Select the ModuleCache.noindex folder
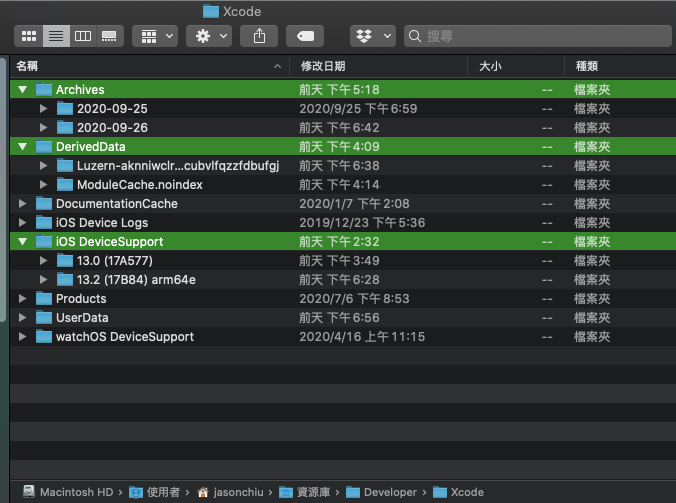This screenshot has width=676, height=503. pyautogui.click(x=139, y=185)
